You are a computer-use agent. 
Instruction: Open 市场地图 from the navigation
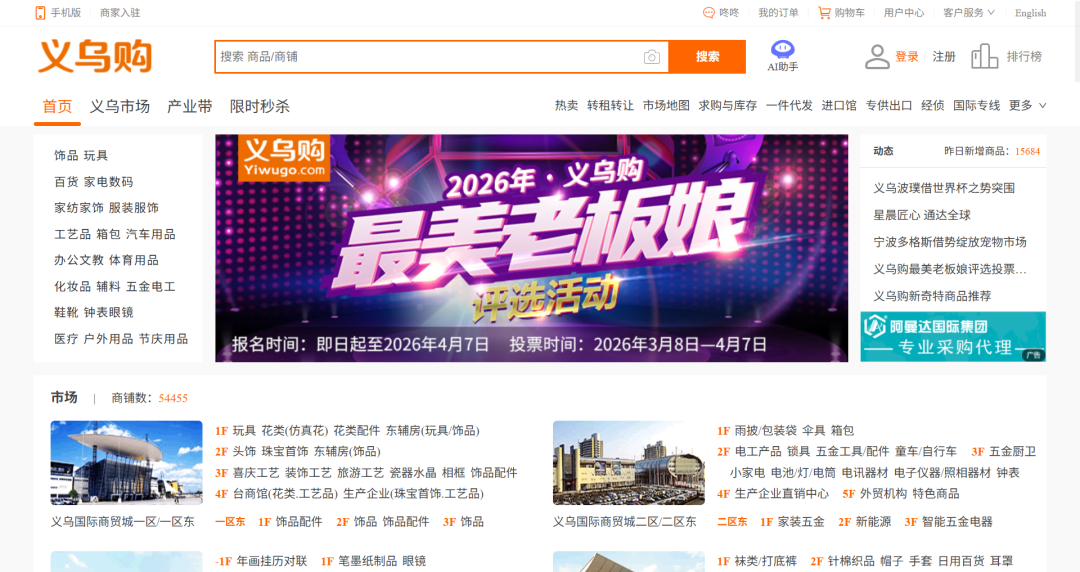coord(666,105)
